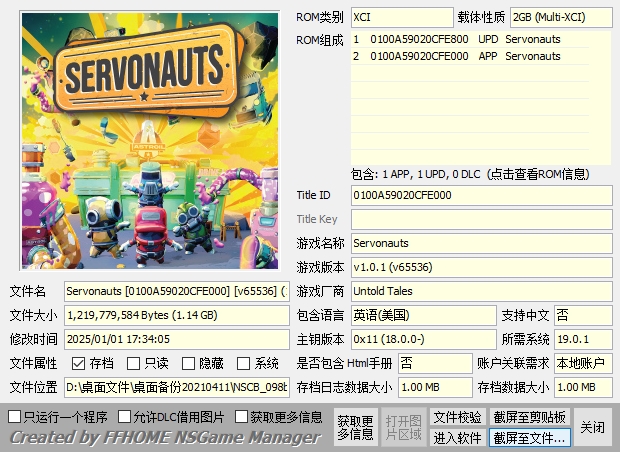This screenshot has width=620, height=452.
Task: Click the 截屏至文件... button
Action: tap(529, 438)
